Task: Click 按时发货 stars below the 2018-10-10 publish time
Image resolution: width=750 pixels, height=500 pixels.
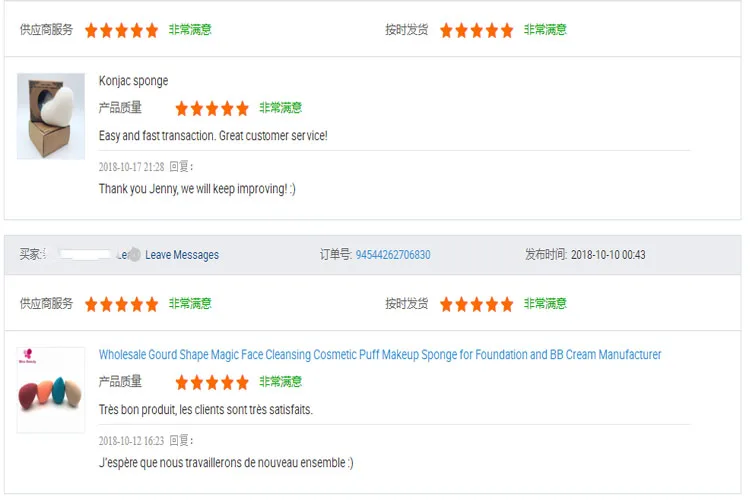Action: 476,304
